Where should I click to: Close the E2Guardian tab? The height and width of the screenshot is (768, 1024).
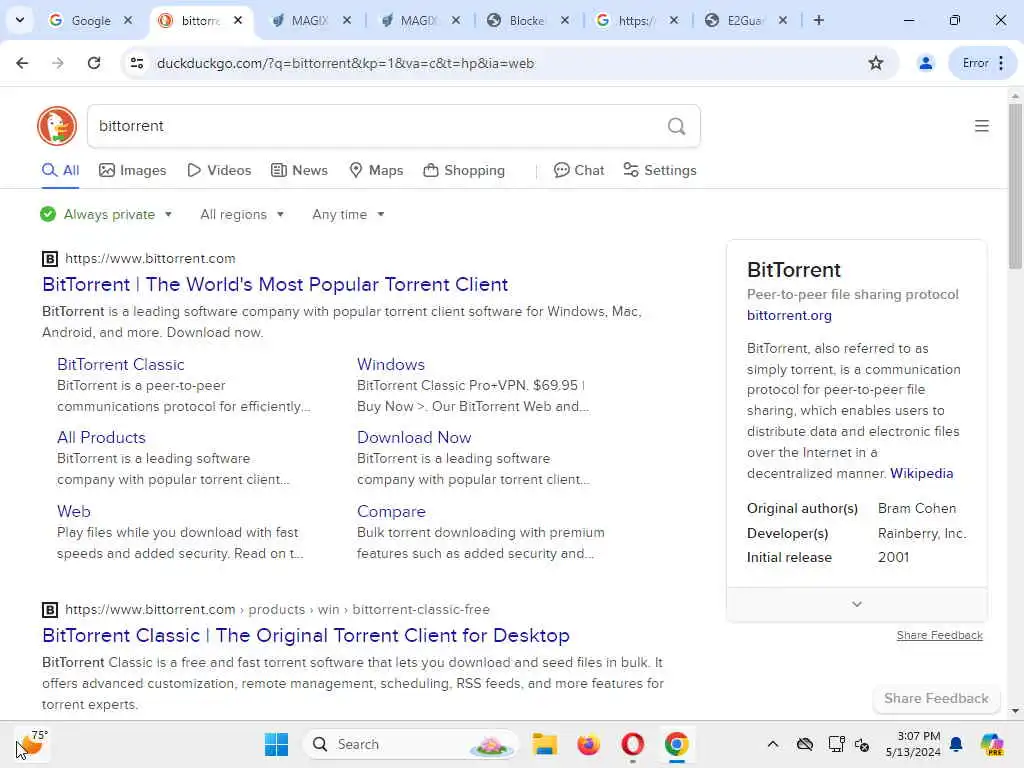(x=782, y=20)
